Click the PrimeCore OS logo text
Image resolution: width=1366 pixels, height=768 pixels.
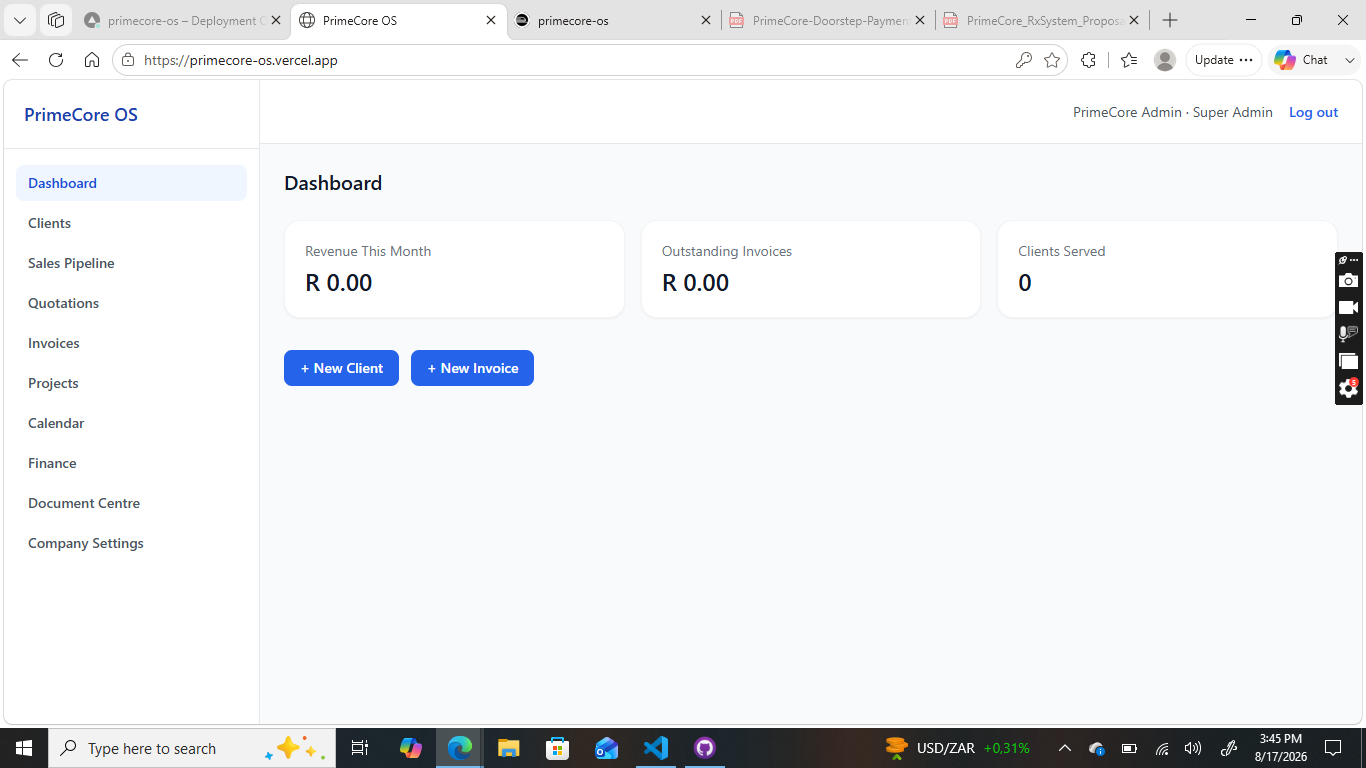[81, 115]
